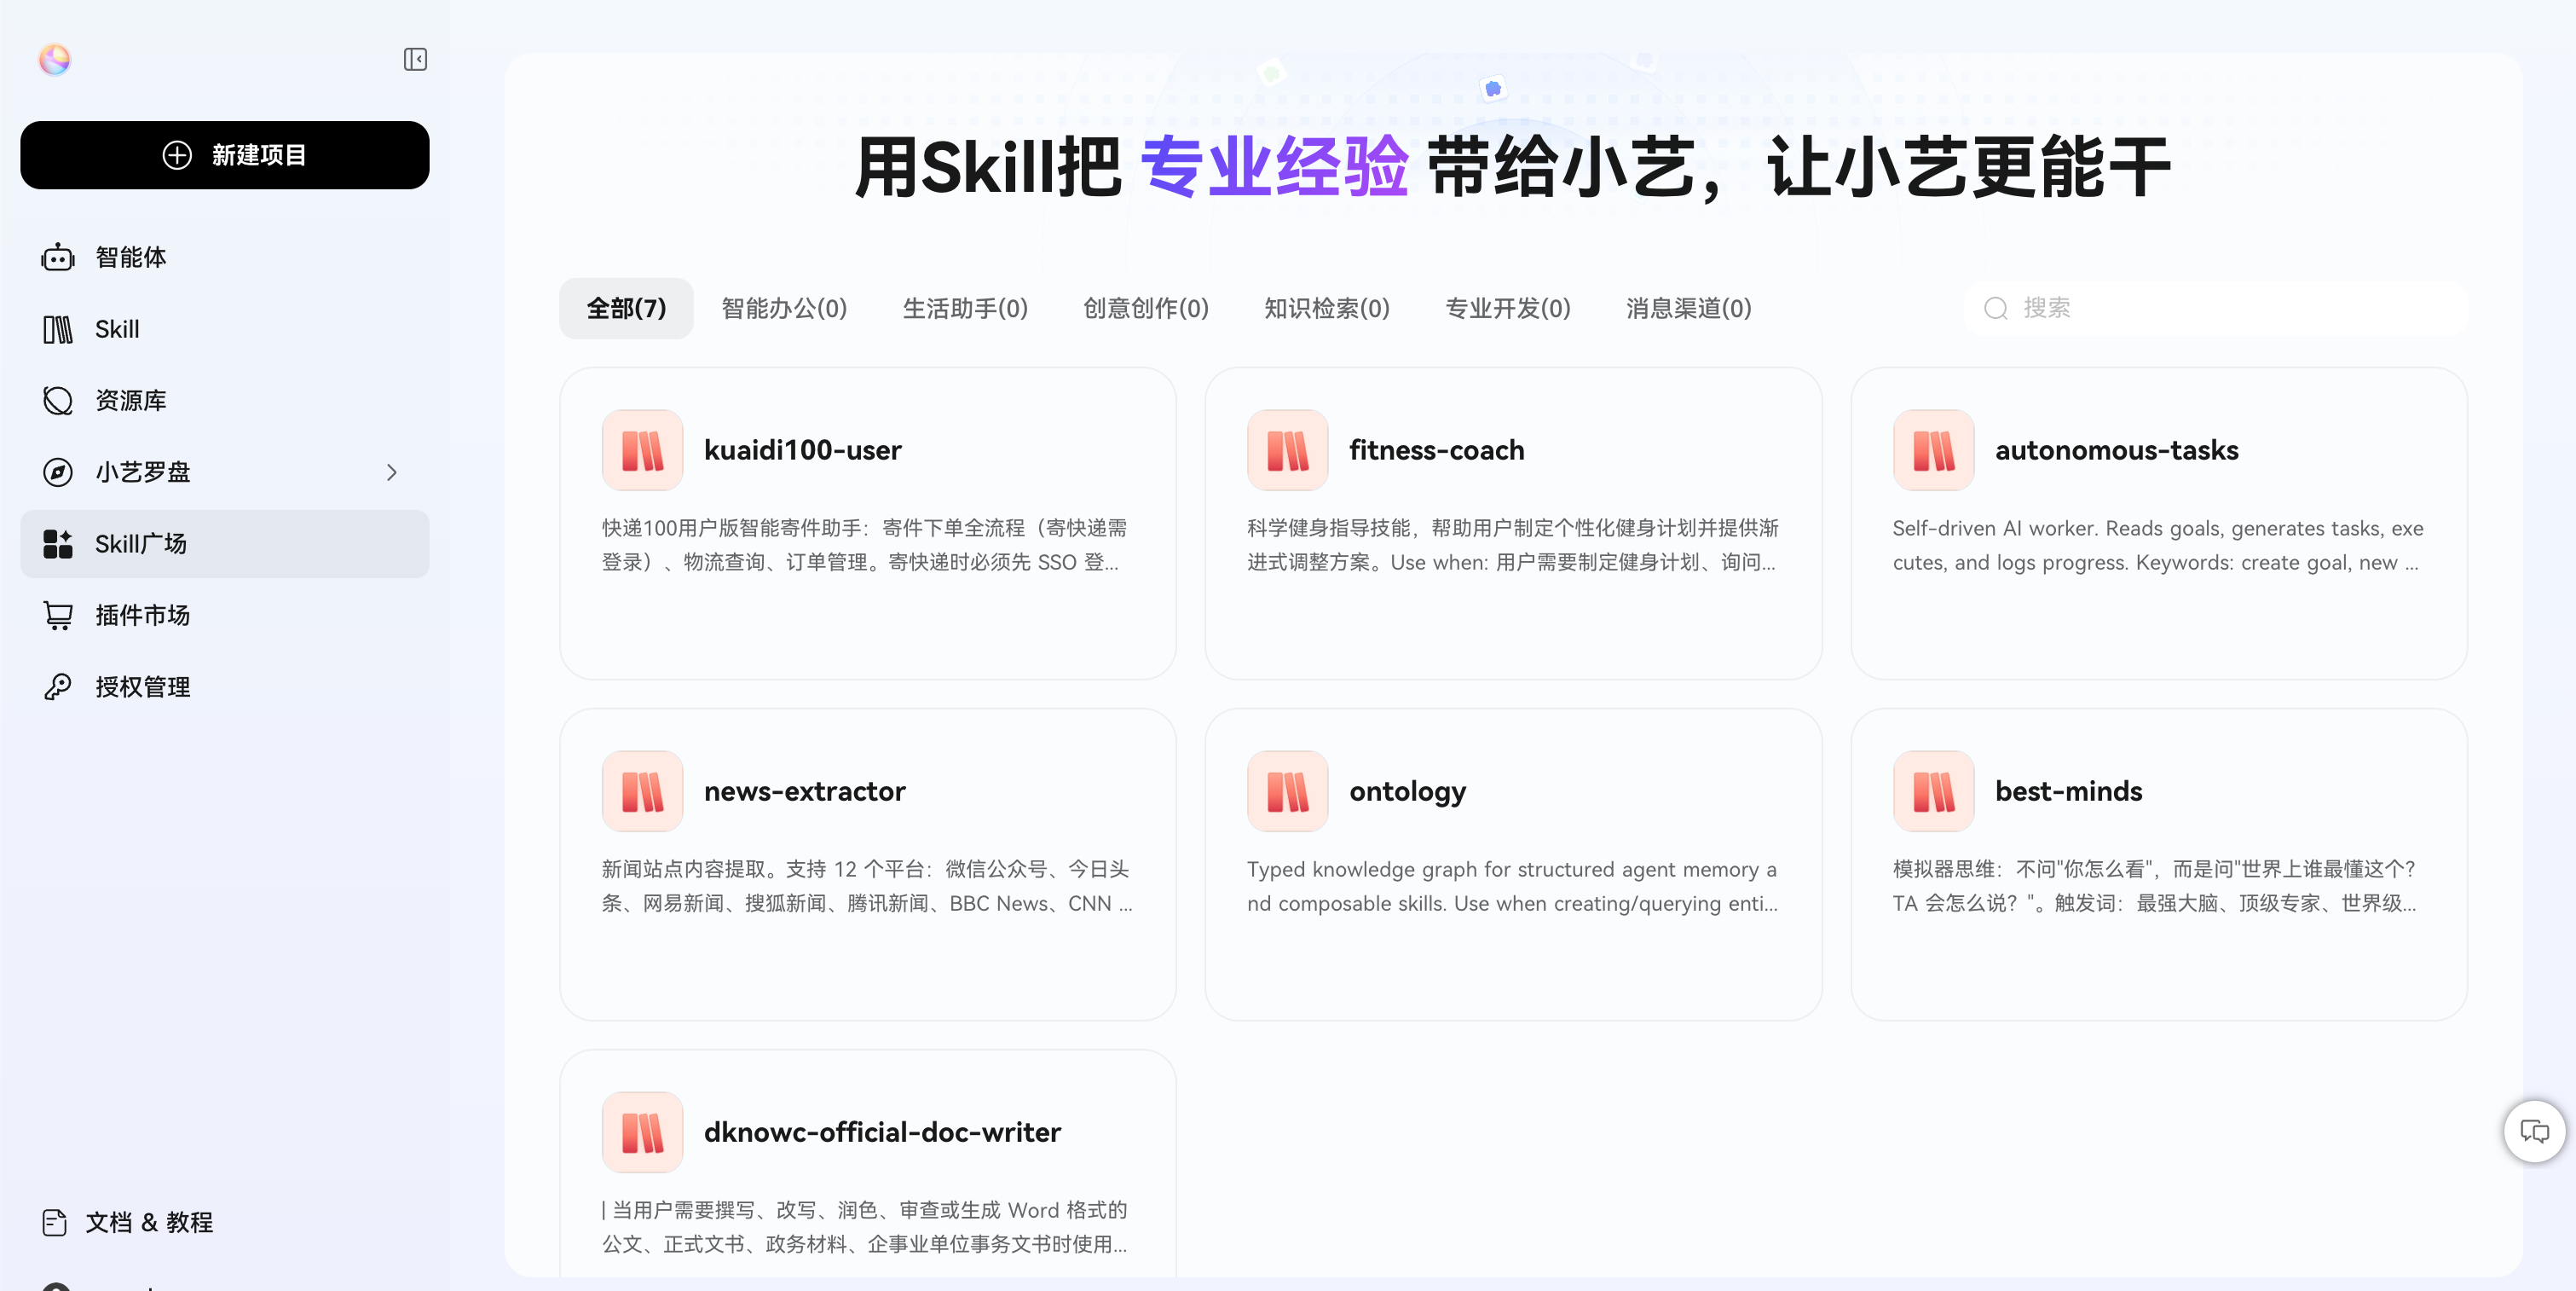Switch to the 生活助手(0) tab
This screenshot has height=1291, width=2576.
click(x=965, y=308)
